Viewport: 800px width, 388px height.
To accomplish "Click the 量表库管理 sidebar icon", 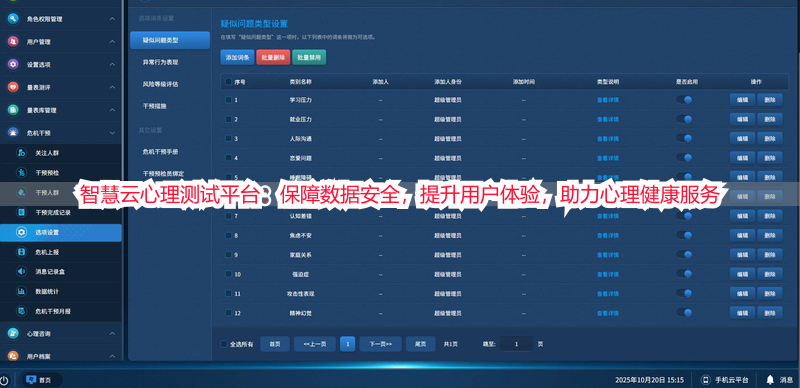I will tap(13, 110).
